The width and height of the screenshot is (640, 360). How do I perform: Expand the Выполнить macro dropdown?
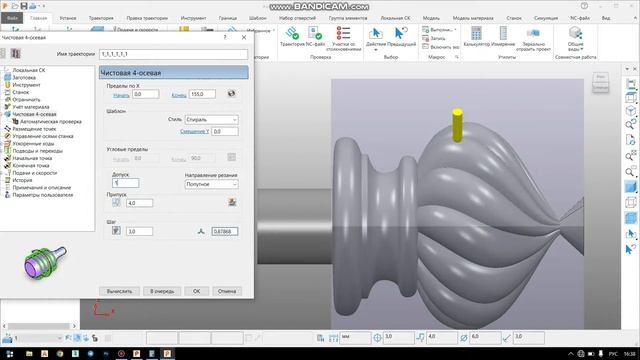tap(455, 30)
